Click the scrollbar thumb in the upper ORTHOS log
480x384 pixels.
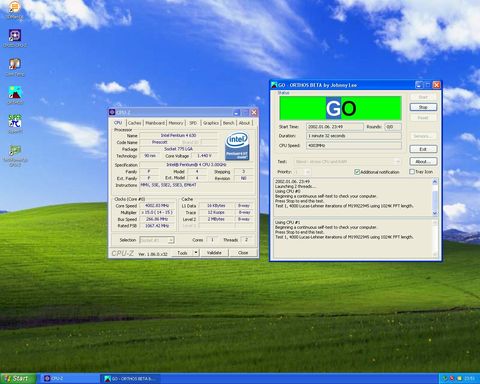tap(435, 199)
